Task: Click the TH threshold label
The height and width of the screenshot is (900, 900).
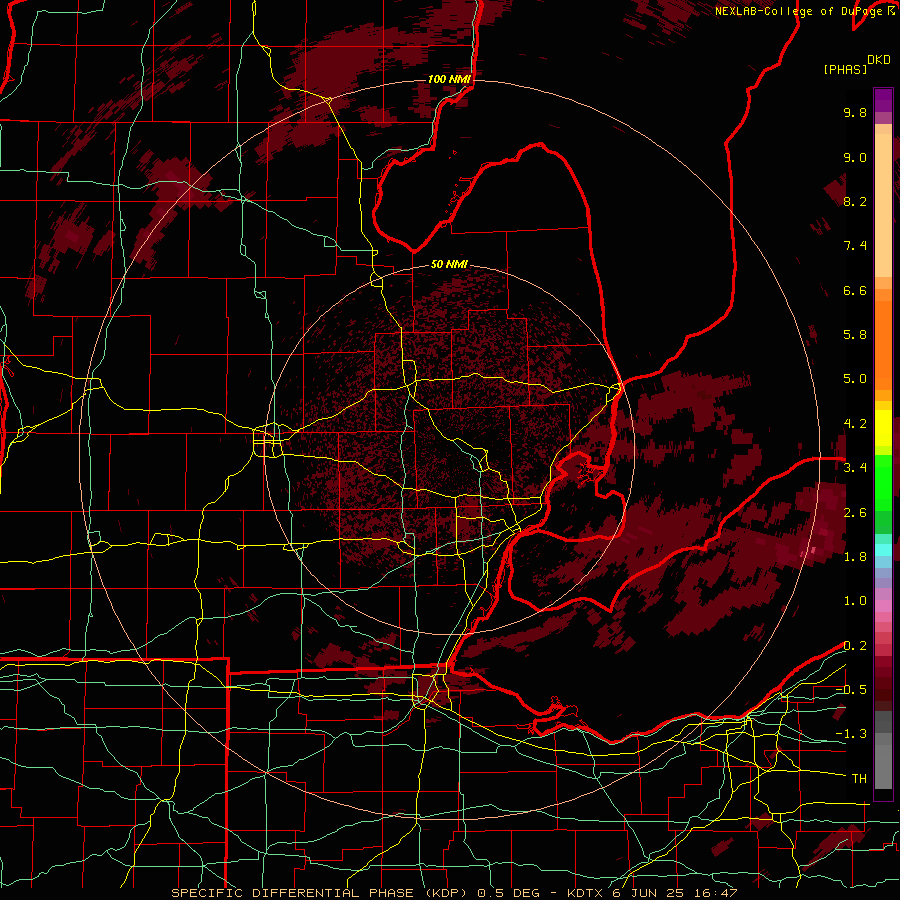Action: click(859, 779)
